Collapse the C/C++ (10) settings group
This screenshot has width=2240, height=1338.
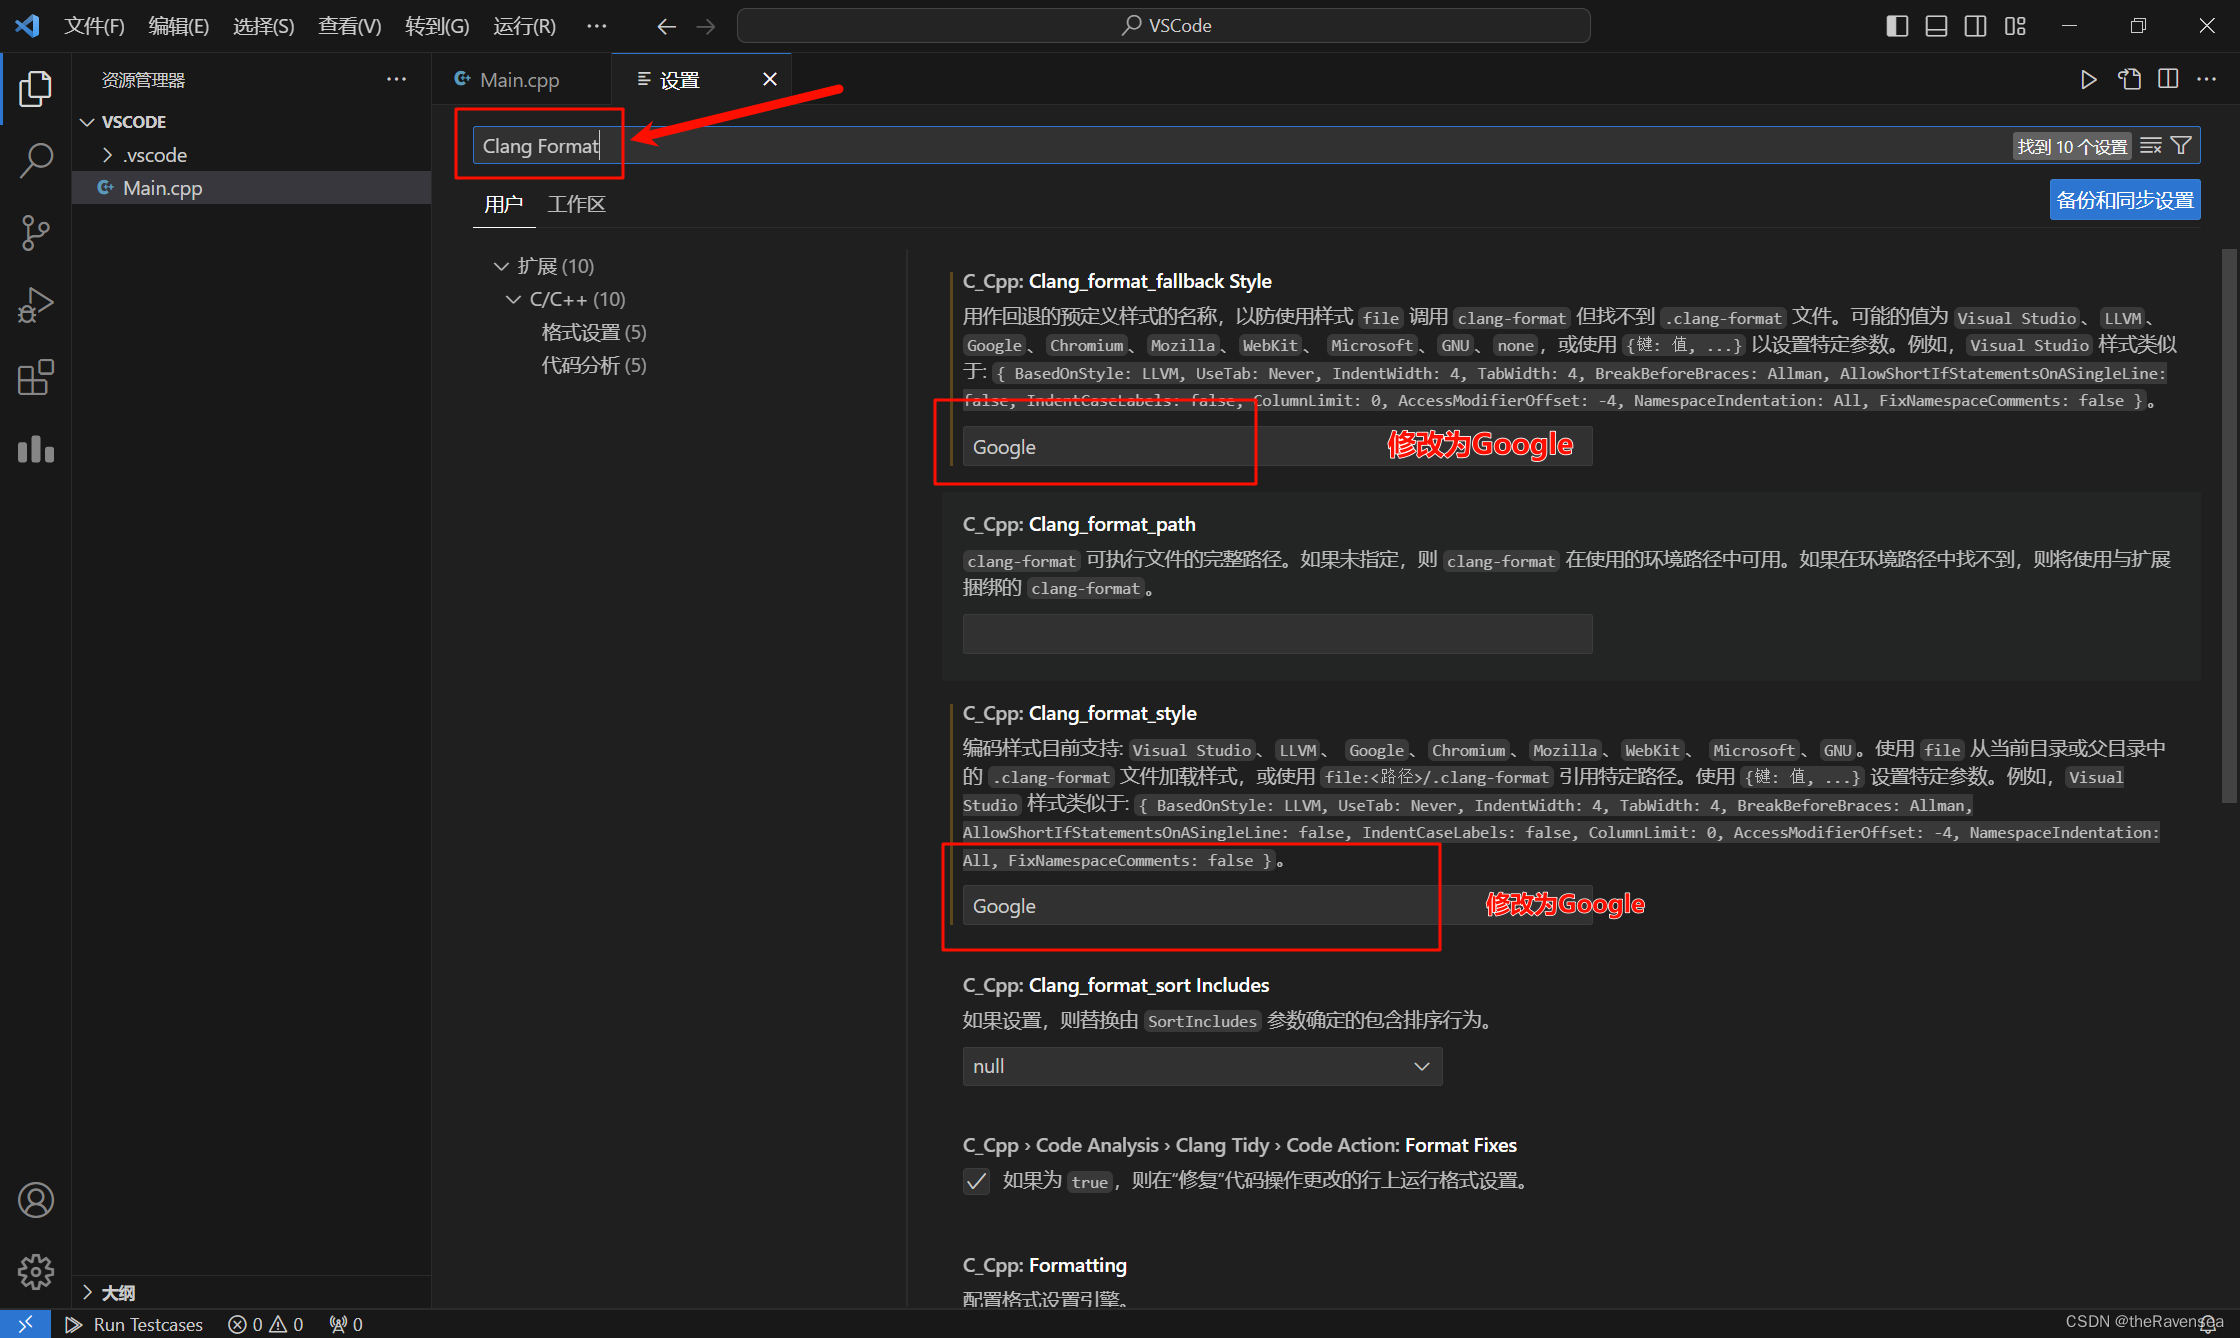(x=514, y=299)
